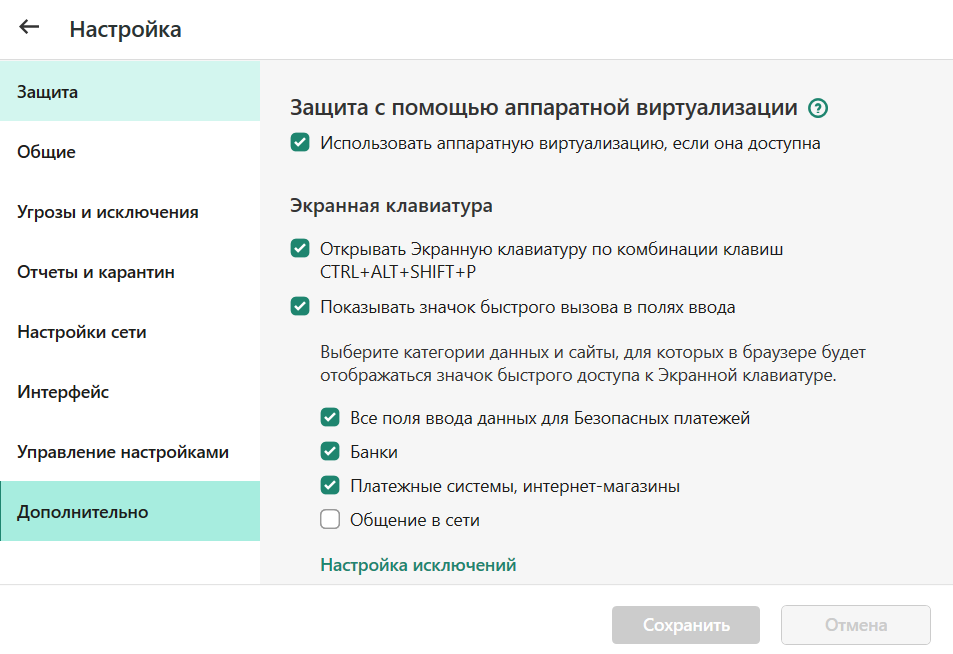Screen dimensions: 953x654
Task: Open Интерфейс settings section
Action: pos(130,392)
